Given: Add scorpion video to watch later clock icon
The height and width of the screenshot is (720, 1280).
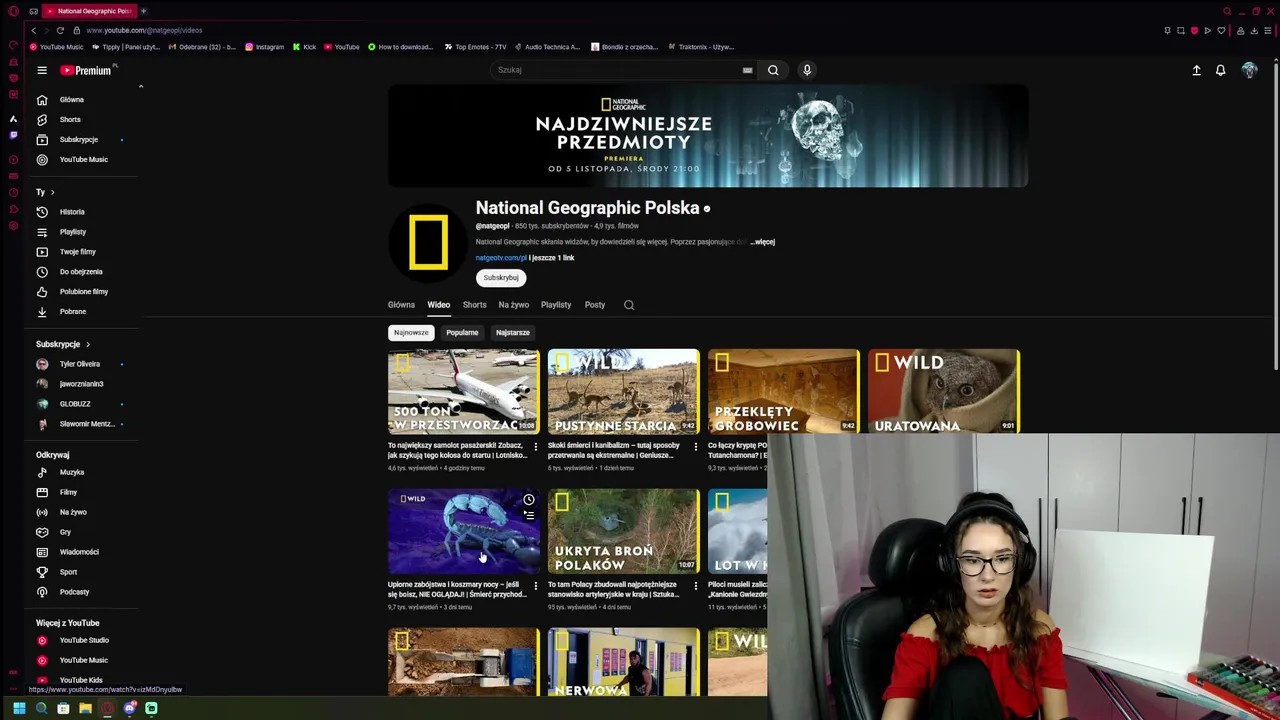Looking at the screenshot, I should (529, 500).
